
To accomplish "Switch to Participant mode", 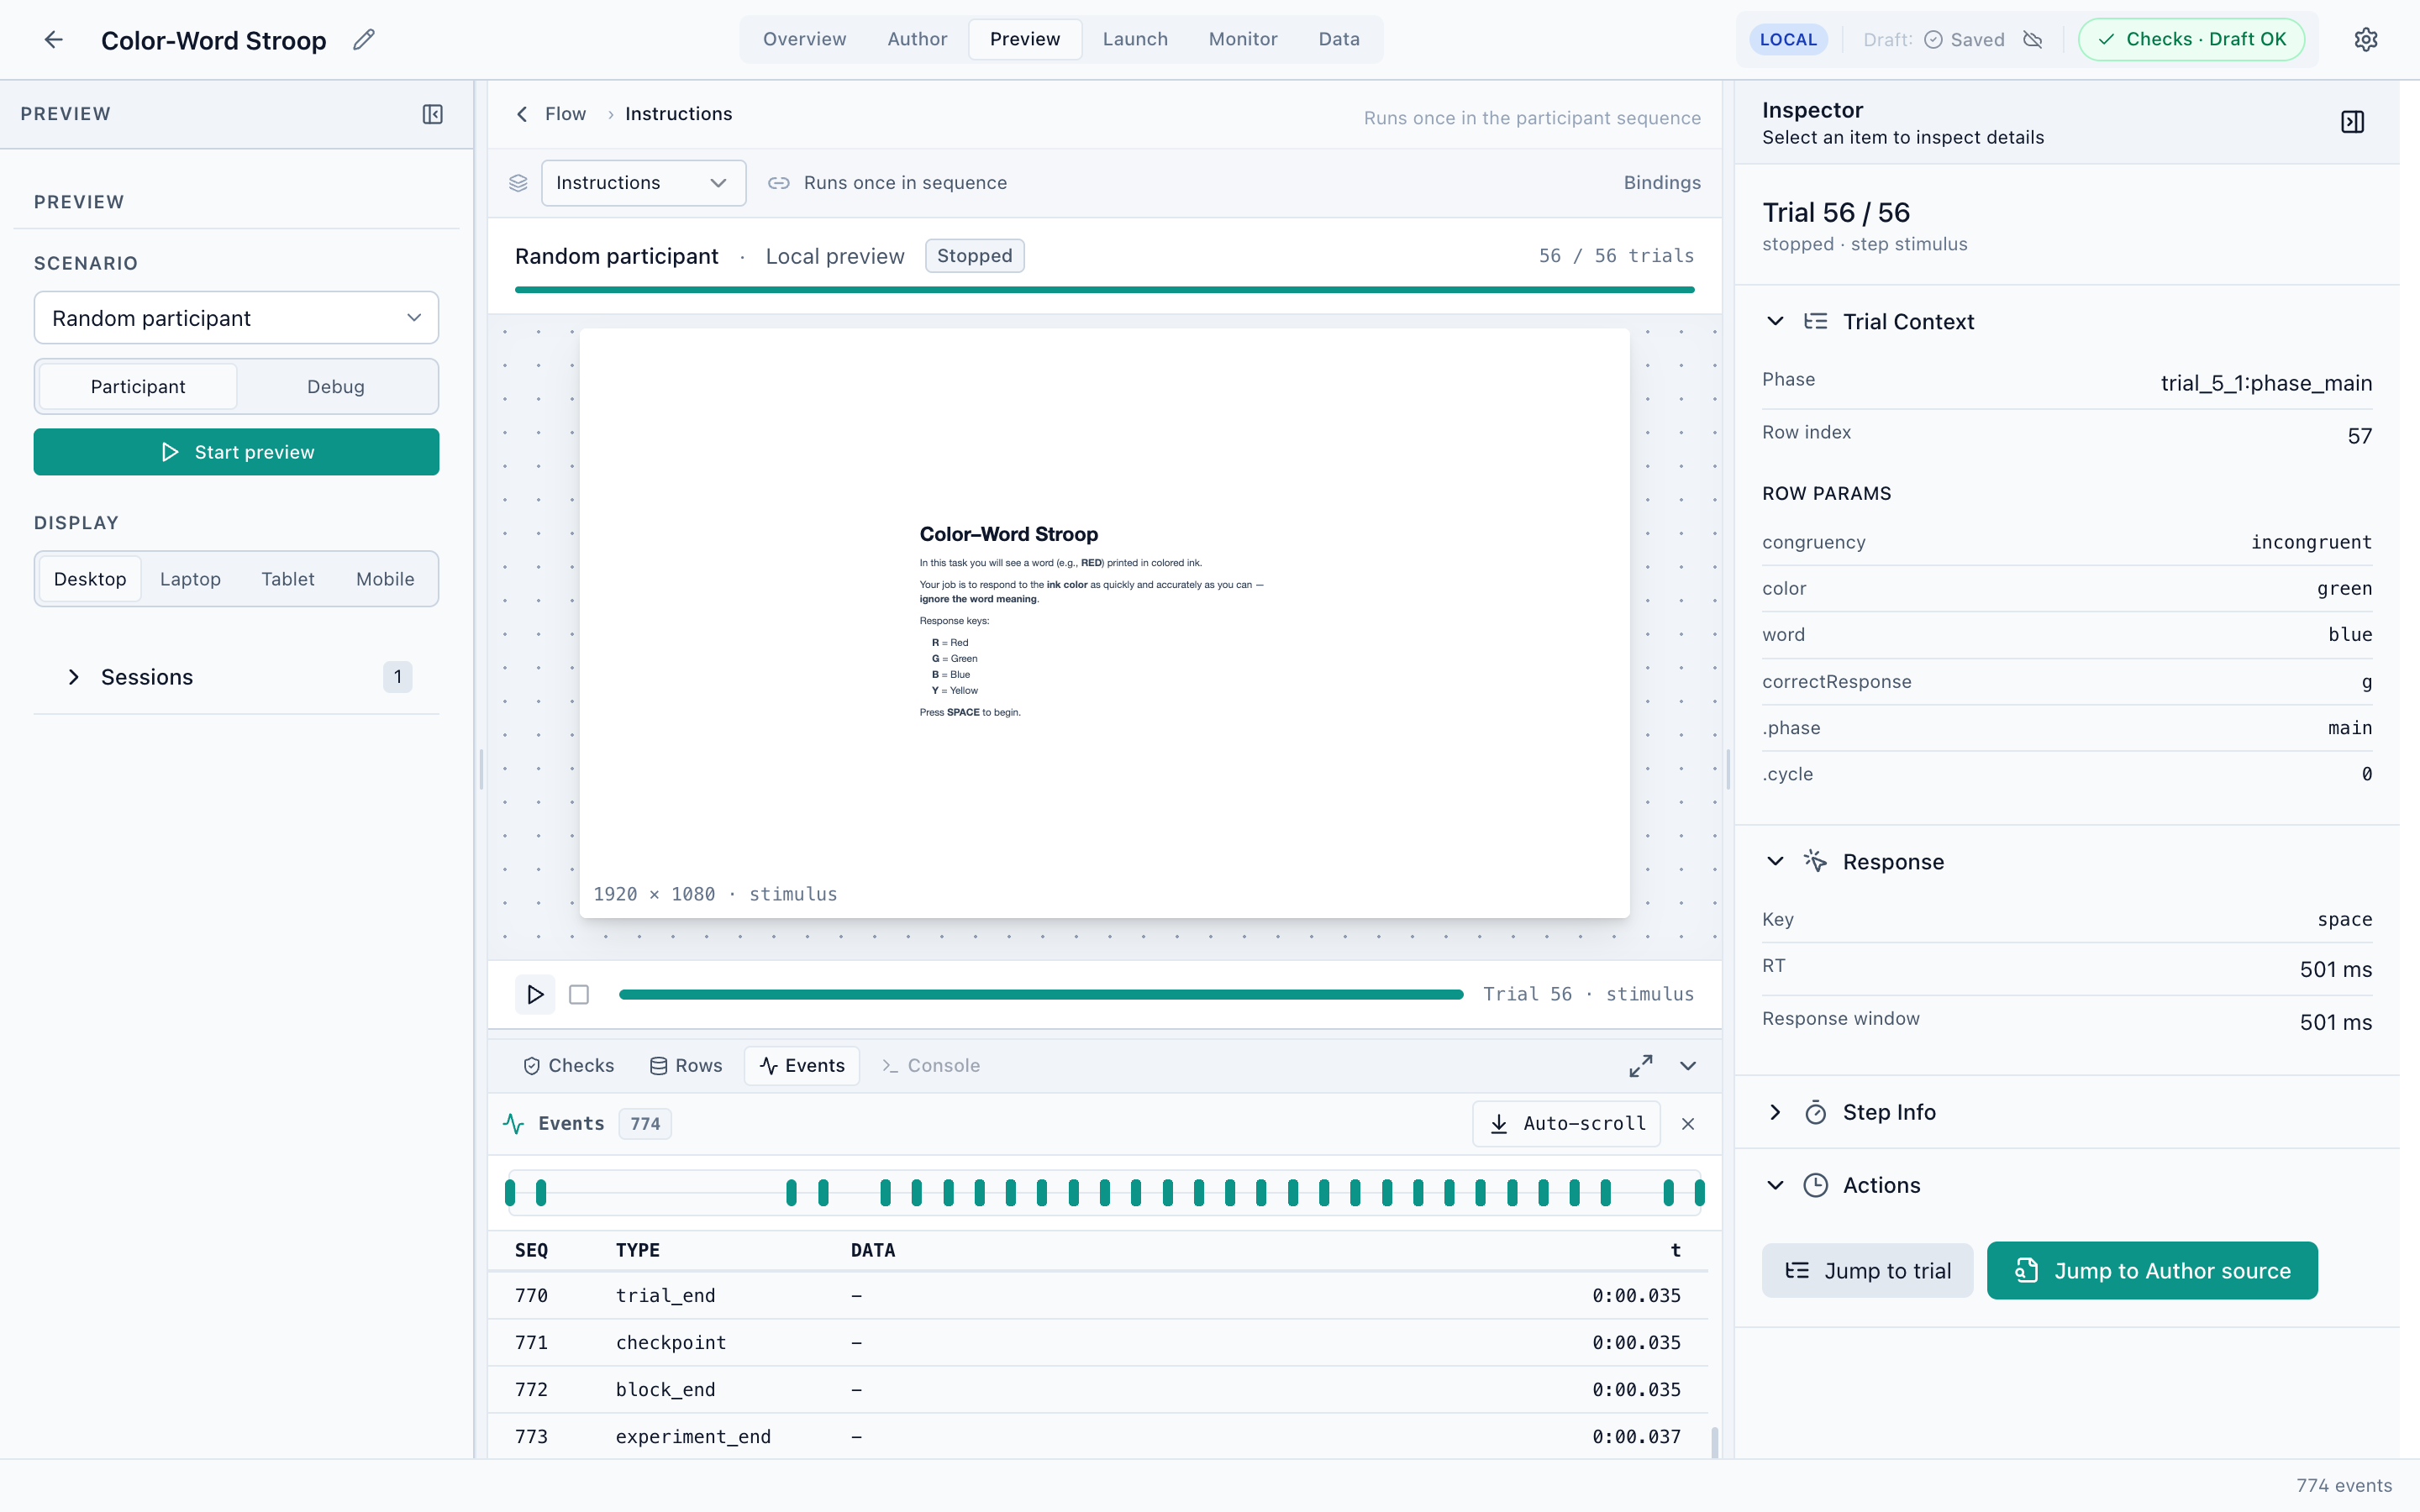I will tap(138, 386).
